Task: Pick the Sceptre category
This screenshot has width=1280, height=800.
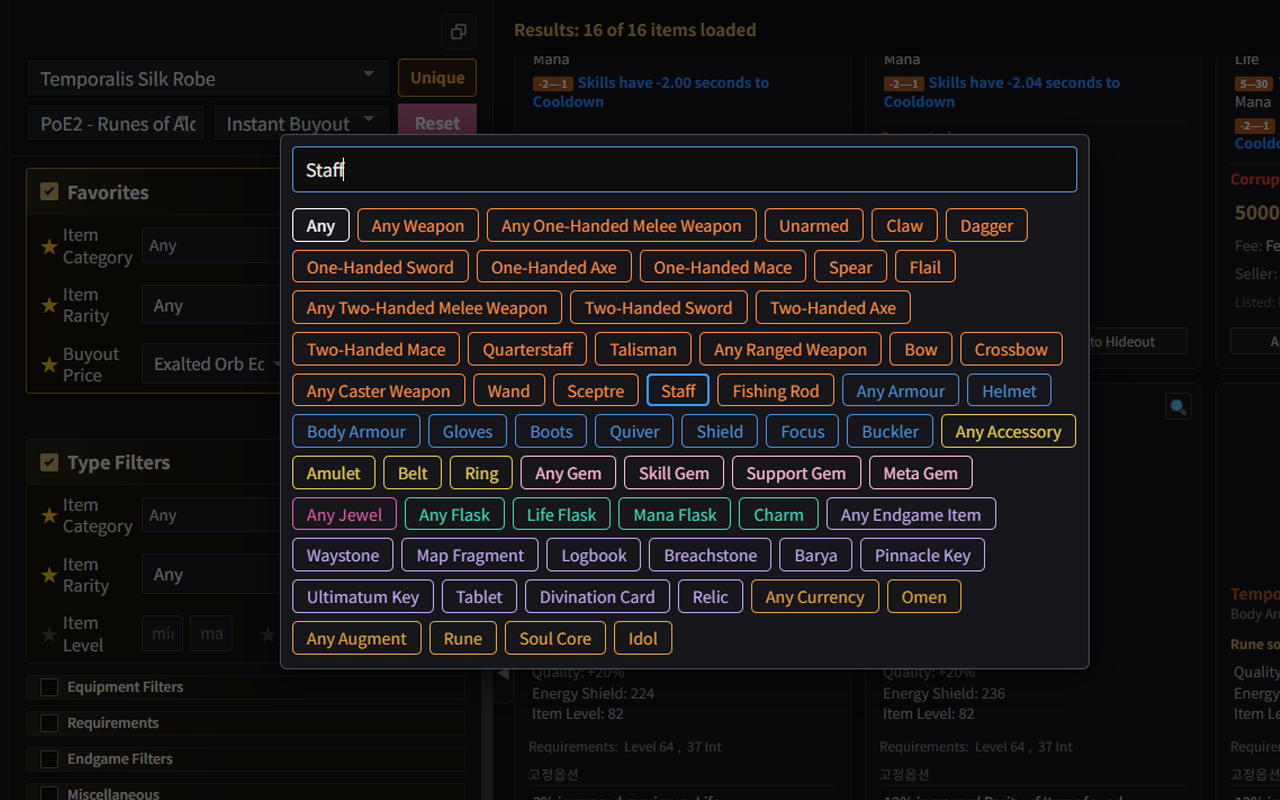Action: (596, 391)
